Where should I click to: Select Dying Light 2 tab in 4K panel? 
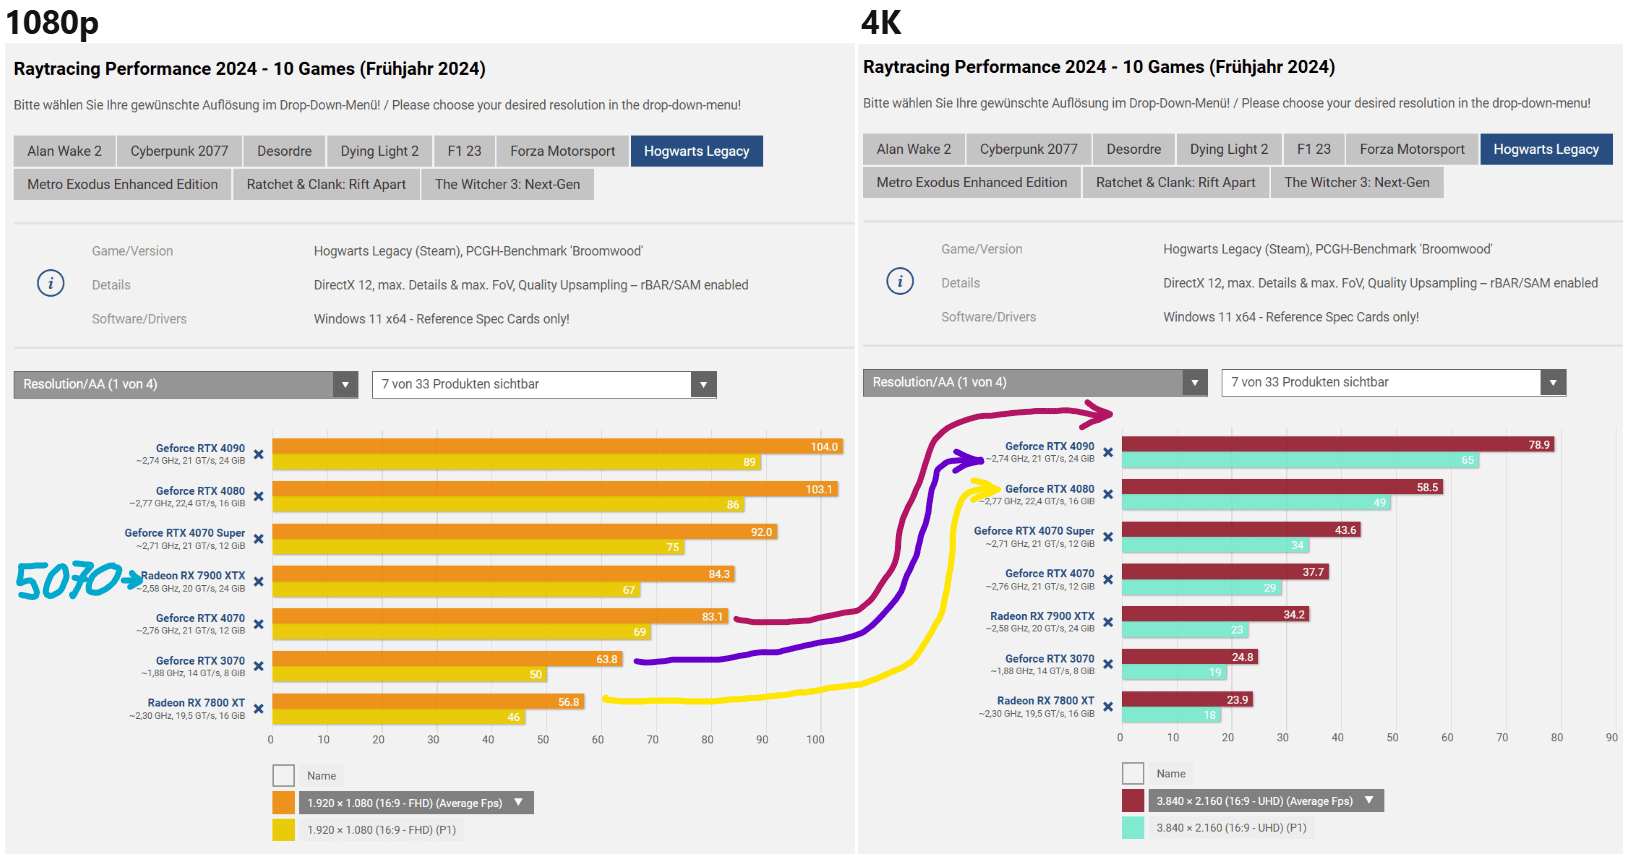(x=1229, y=149)
